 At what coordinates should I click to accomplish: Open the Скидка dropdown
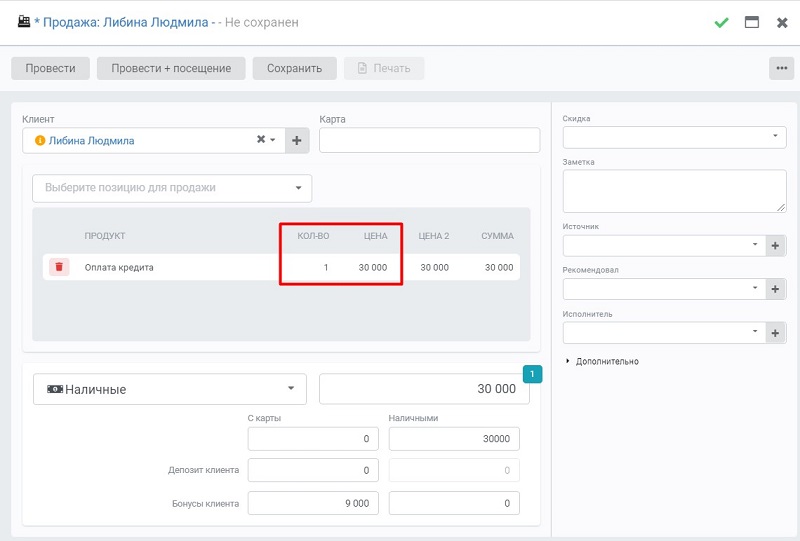[x=674, y=137]
